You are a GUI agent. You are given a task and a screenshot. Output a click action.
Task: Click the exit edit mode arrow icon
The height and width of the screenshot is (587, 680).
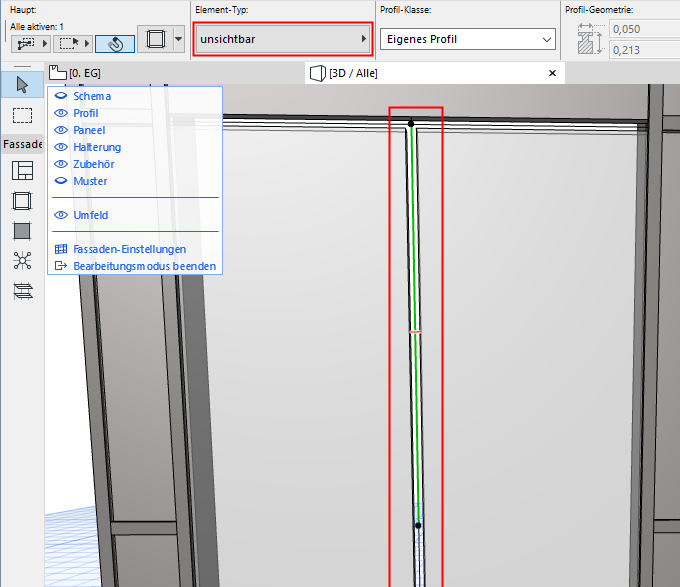coord(61,266)
